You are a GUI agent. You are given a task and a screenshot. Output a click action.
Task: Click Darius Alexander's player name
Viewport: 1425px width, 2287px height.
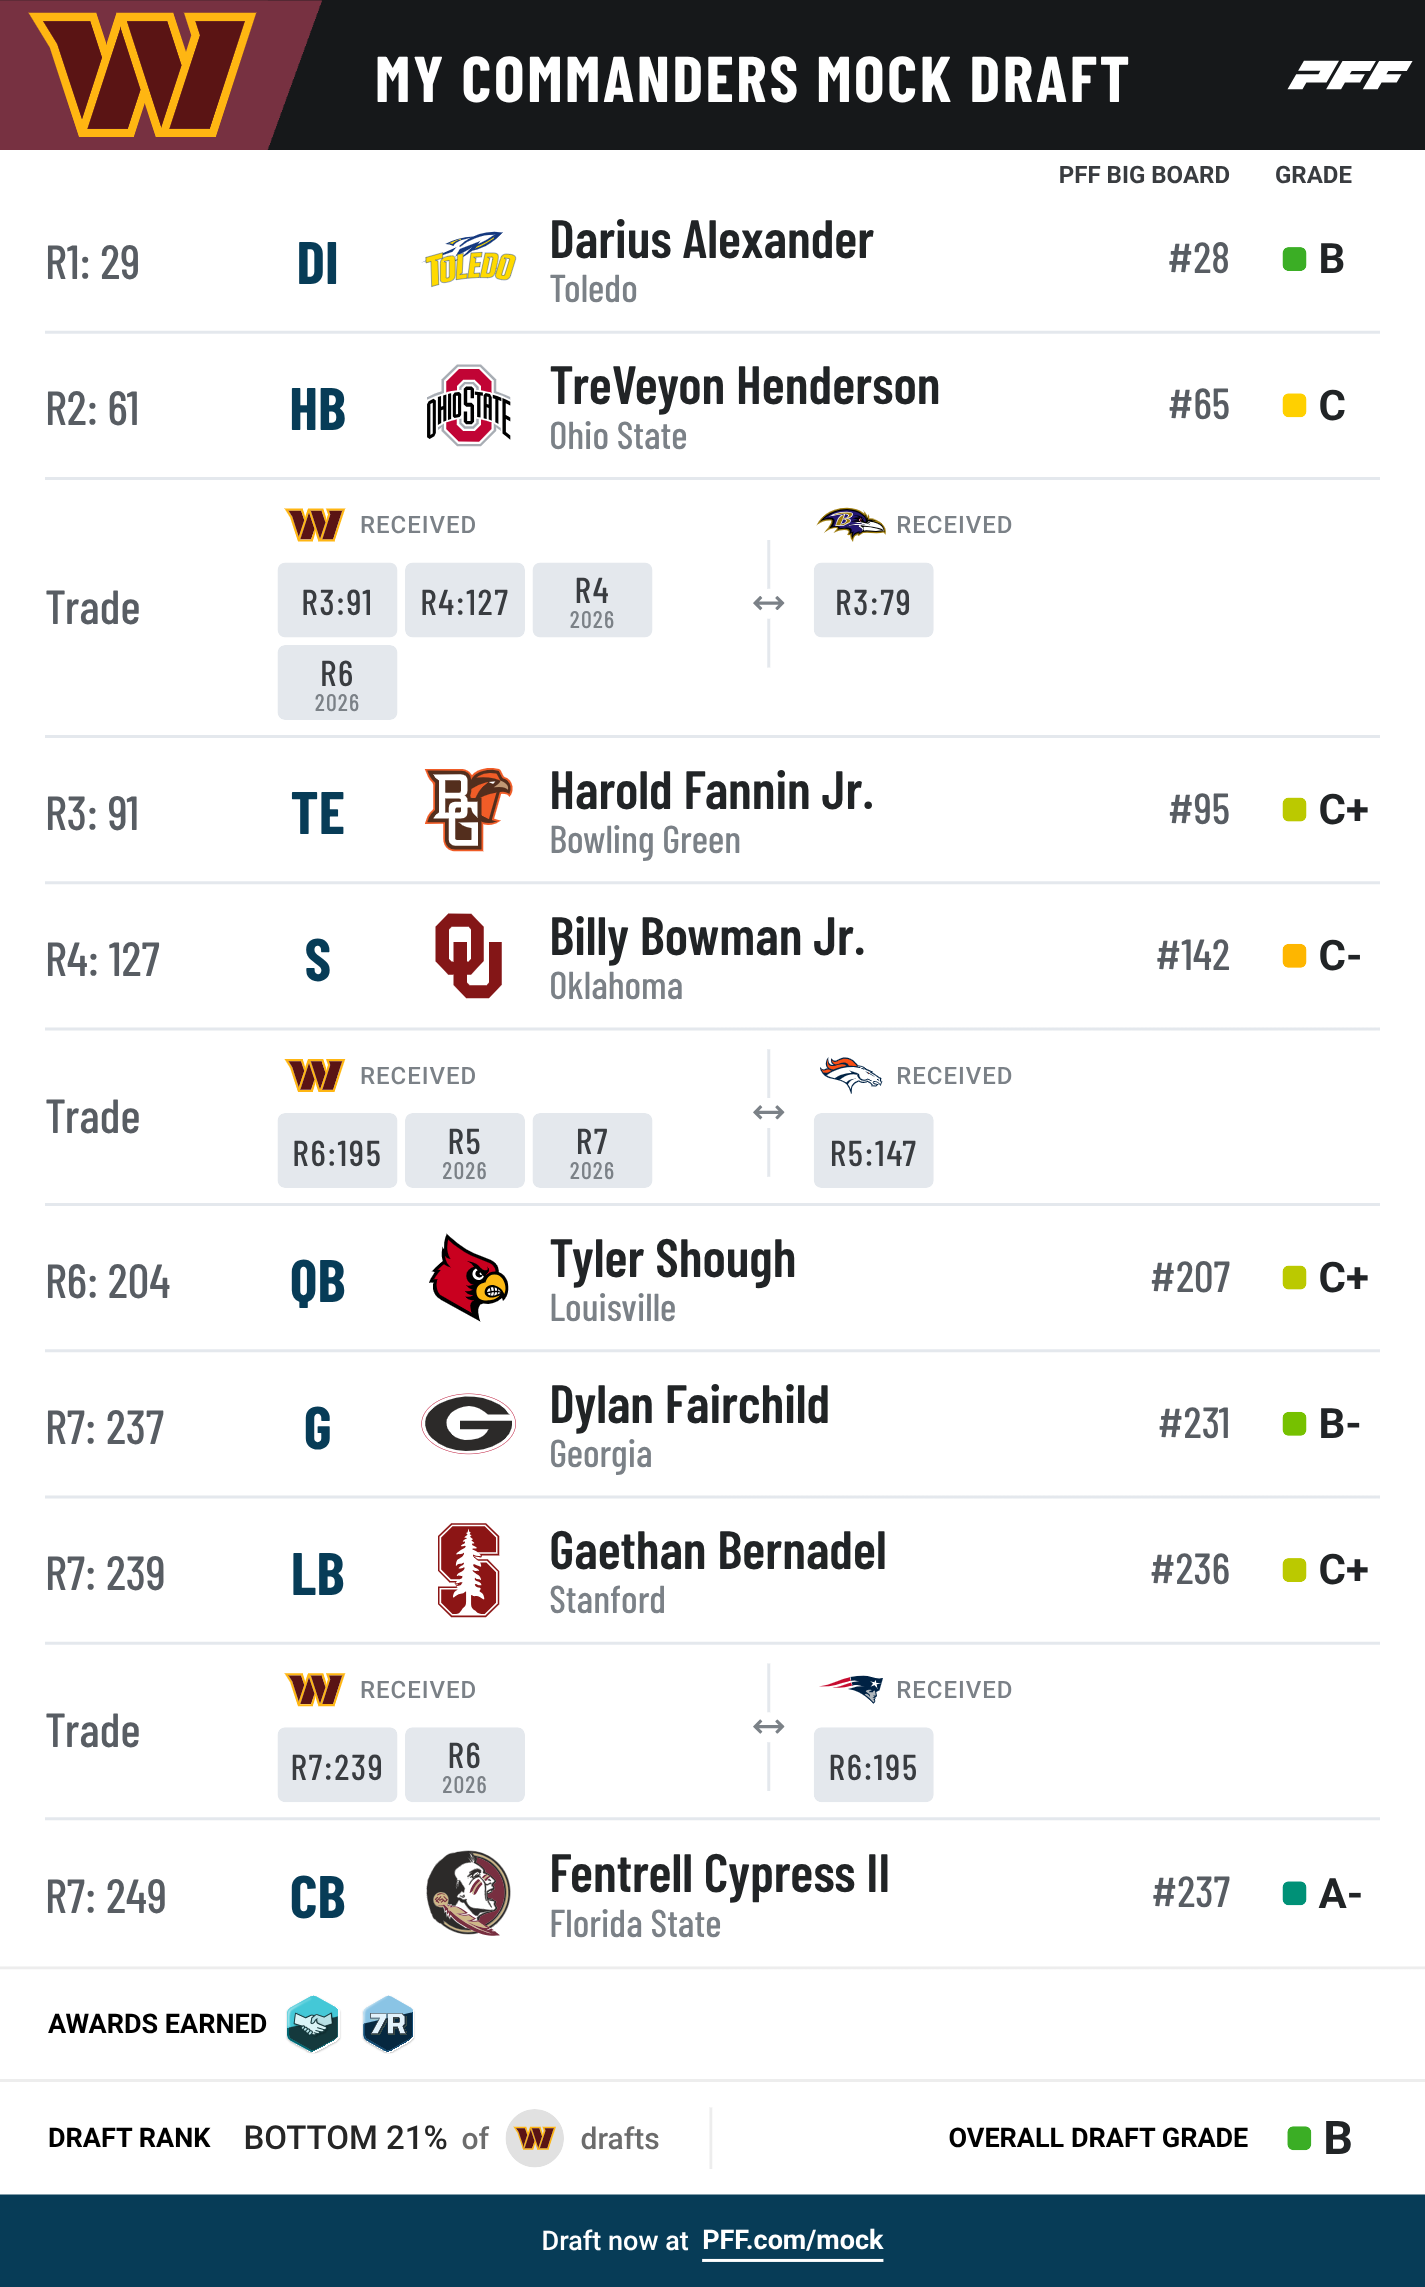coord(712,241)
